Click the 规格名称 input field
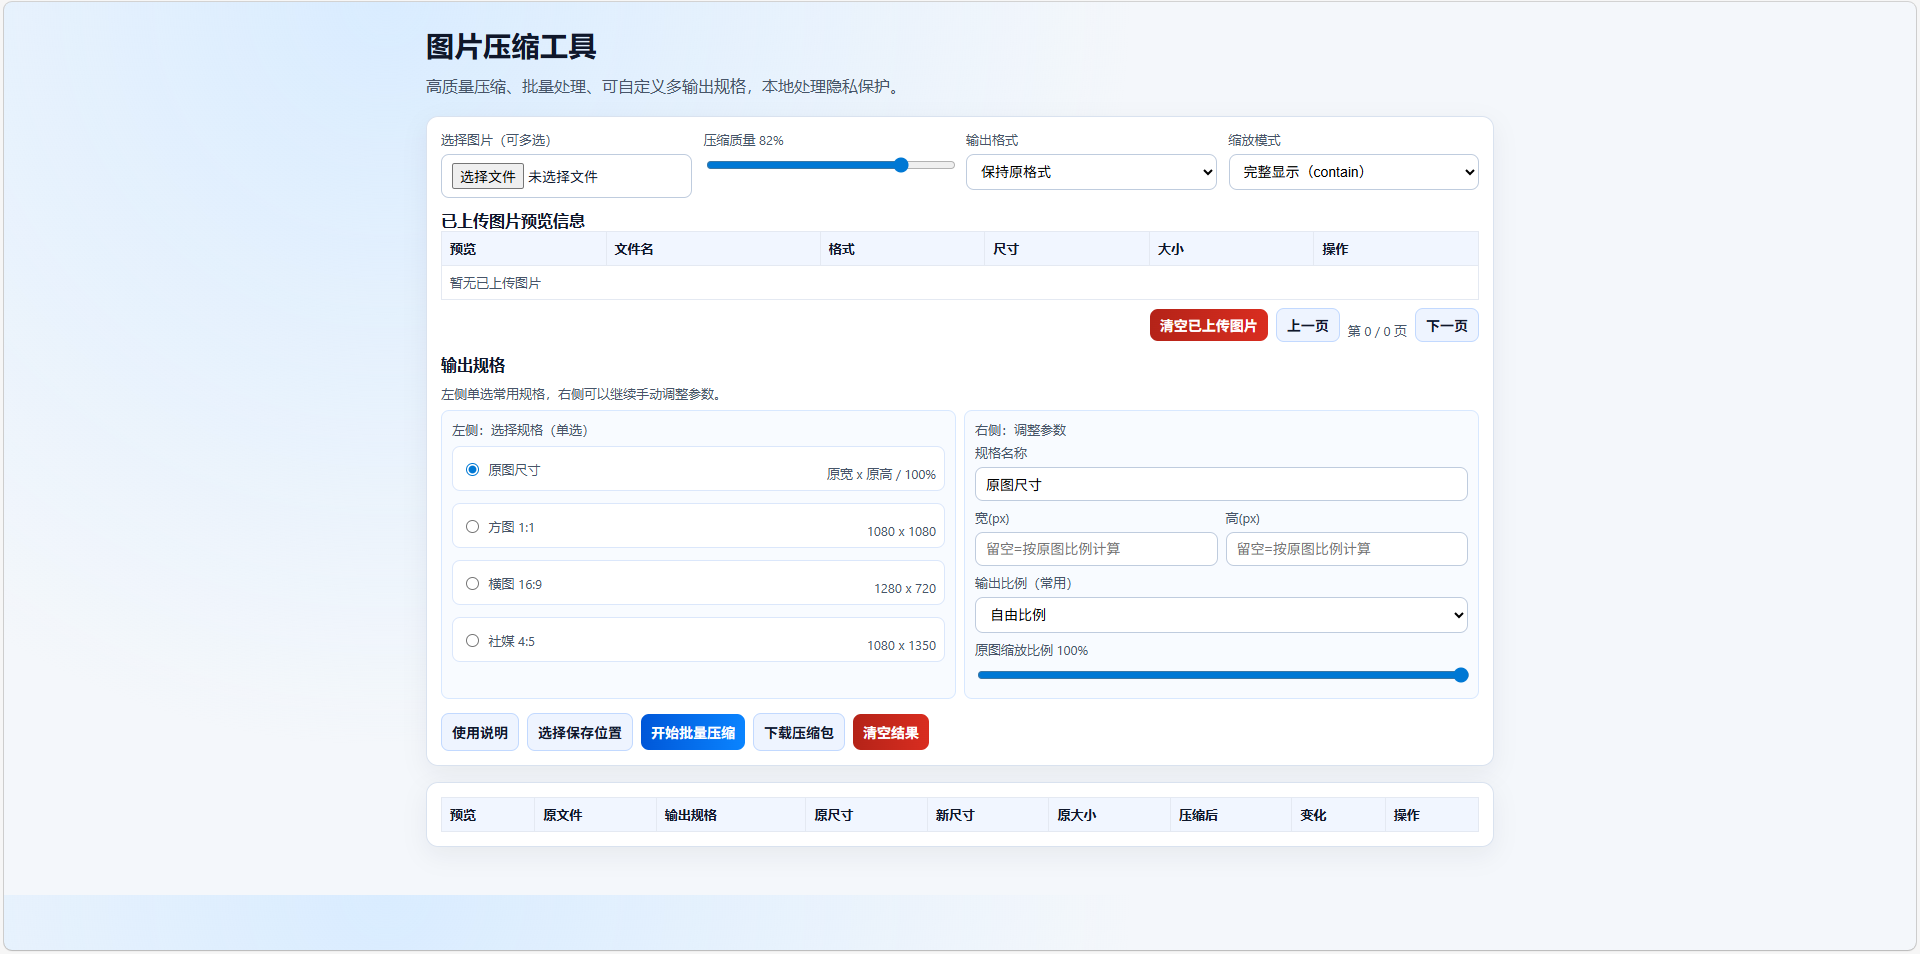Image resolution: width=1920 pixels, height=954 pixels. point(1220,484)
